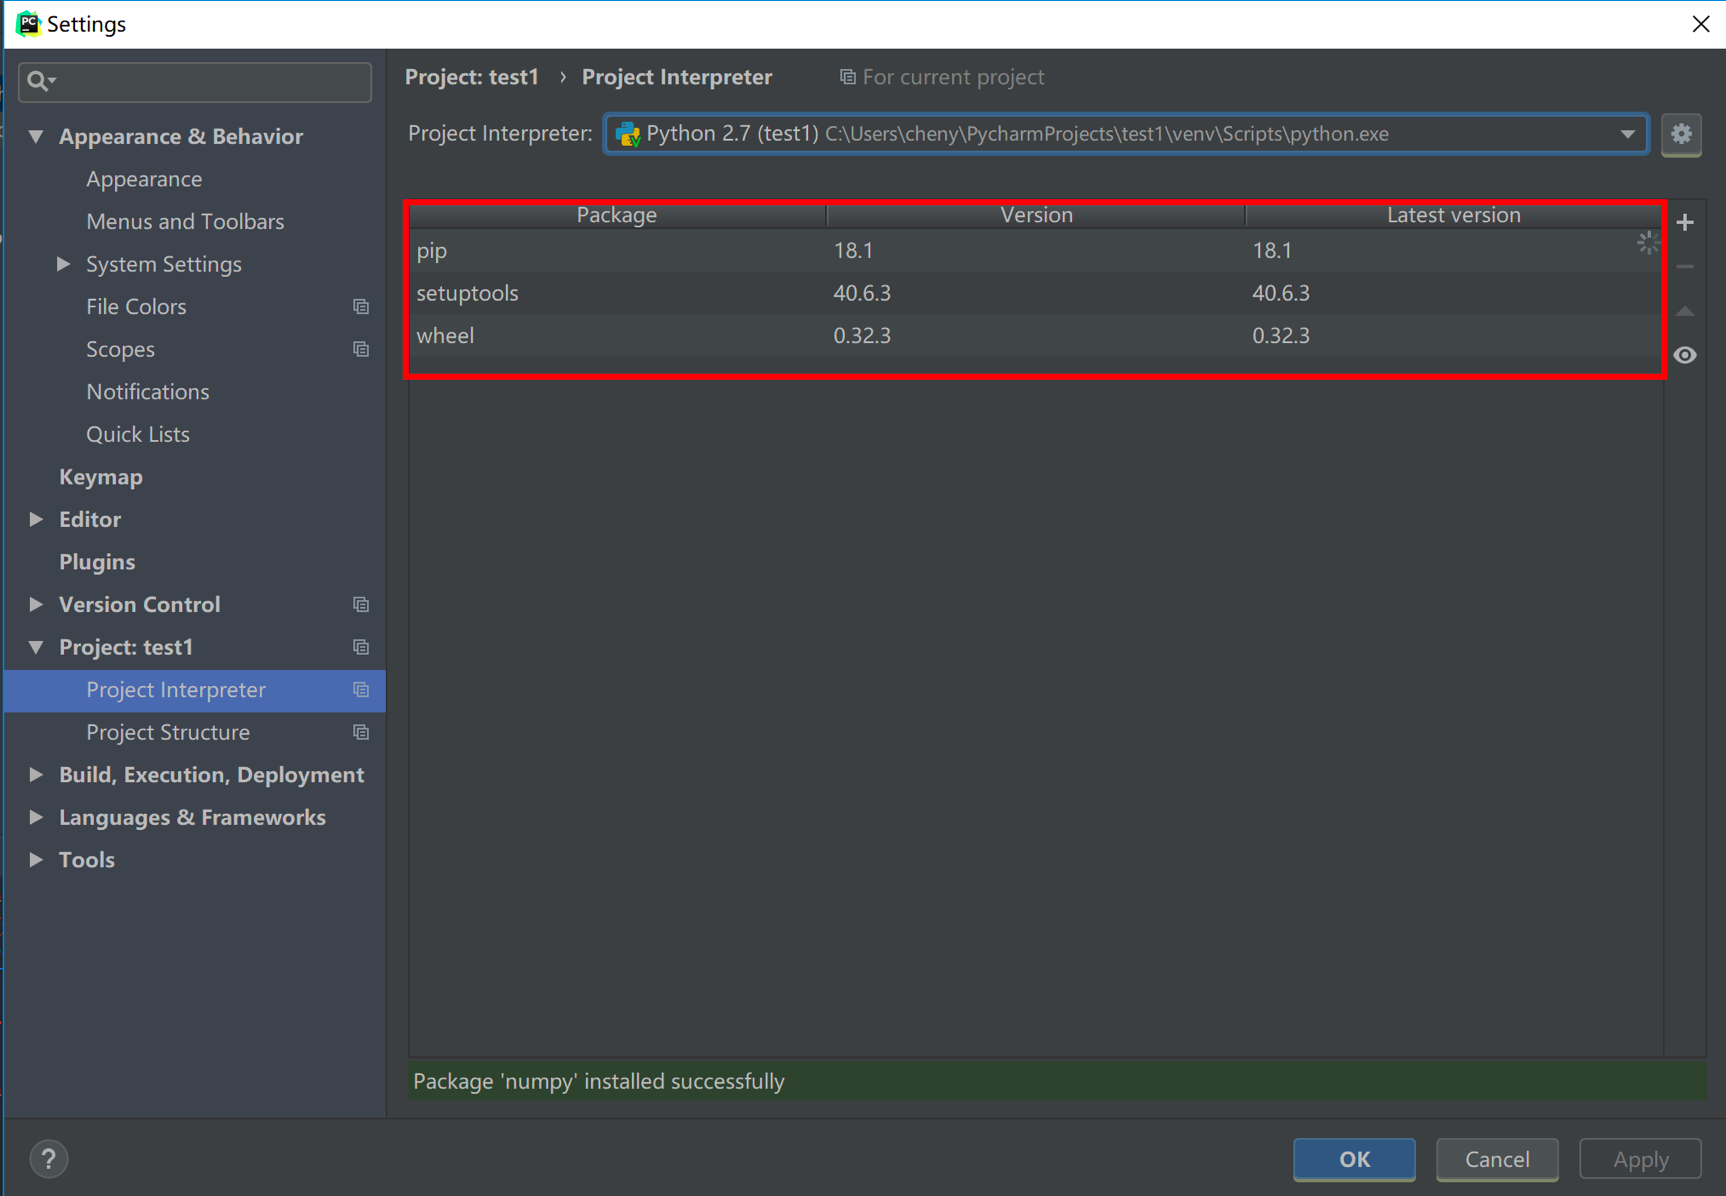The image size is (1726, 1196).
Task: Click the search magnifier icon in settings
Action: [x=40, y=81]
